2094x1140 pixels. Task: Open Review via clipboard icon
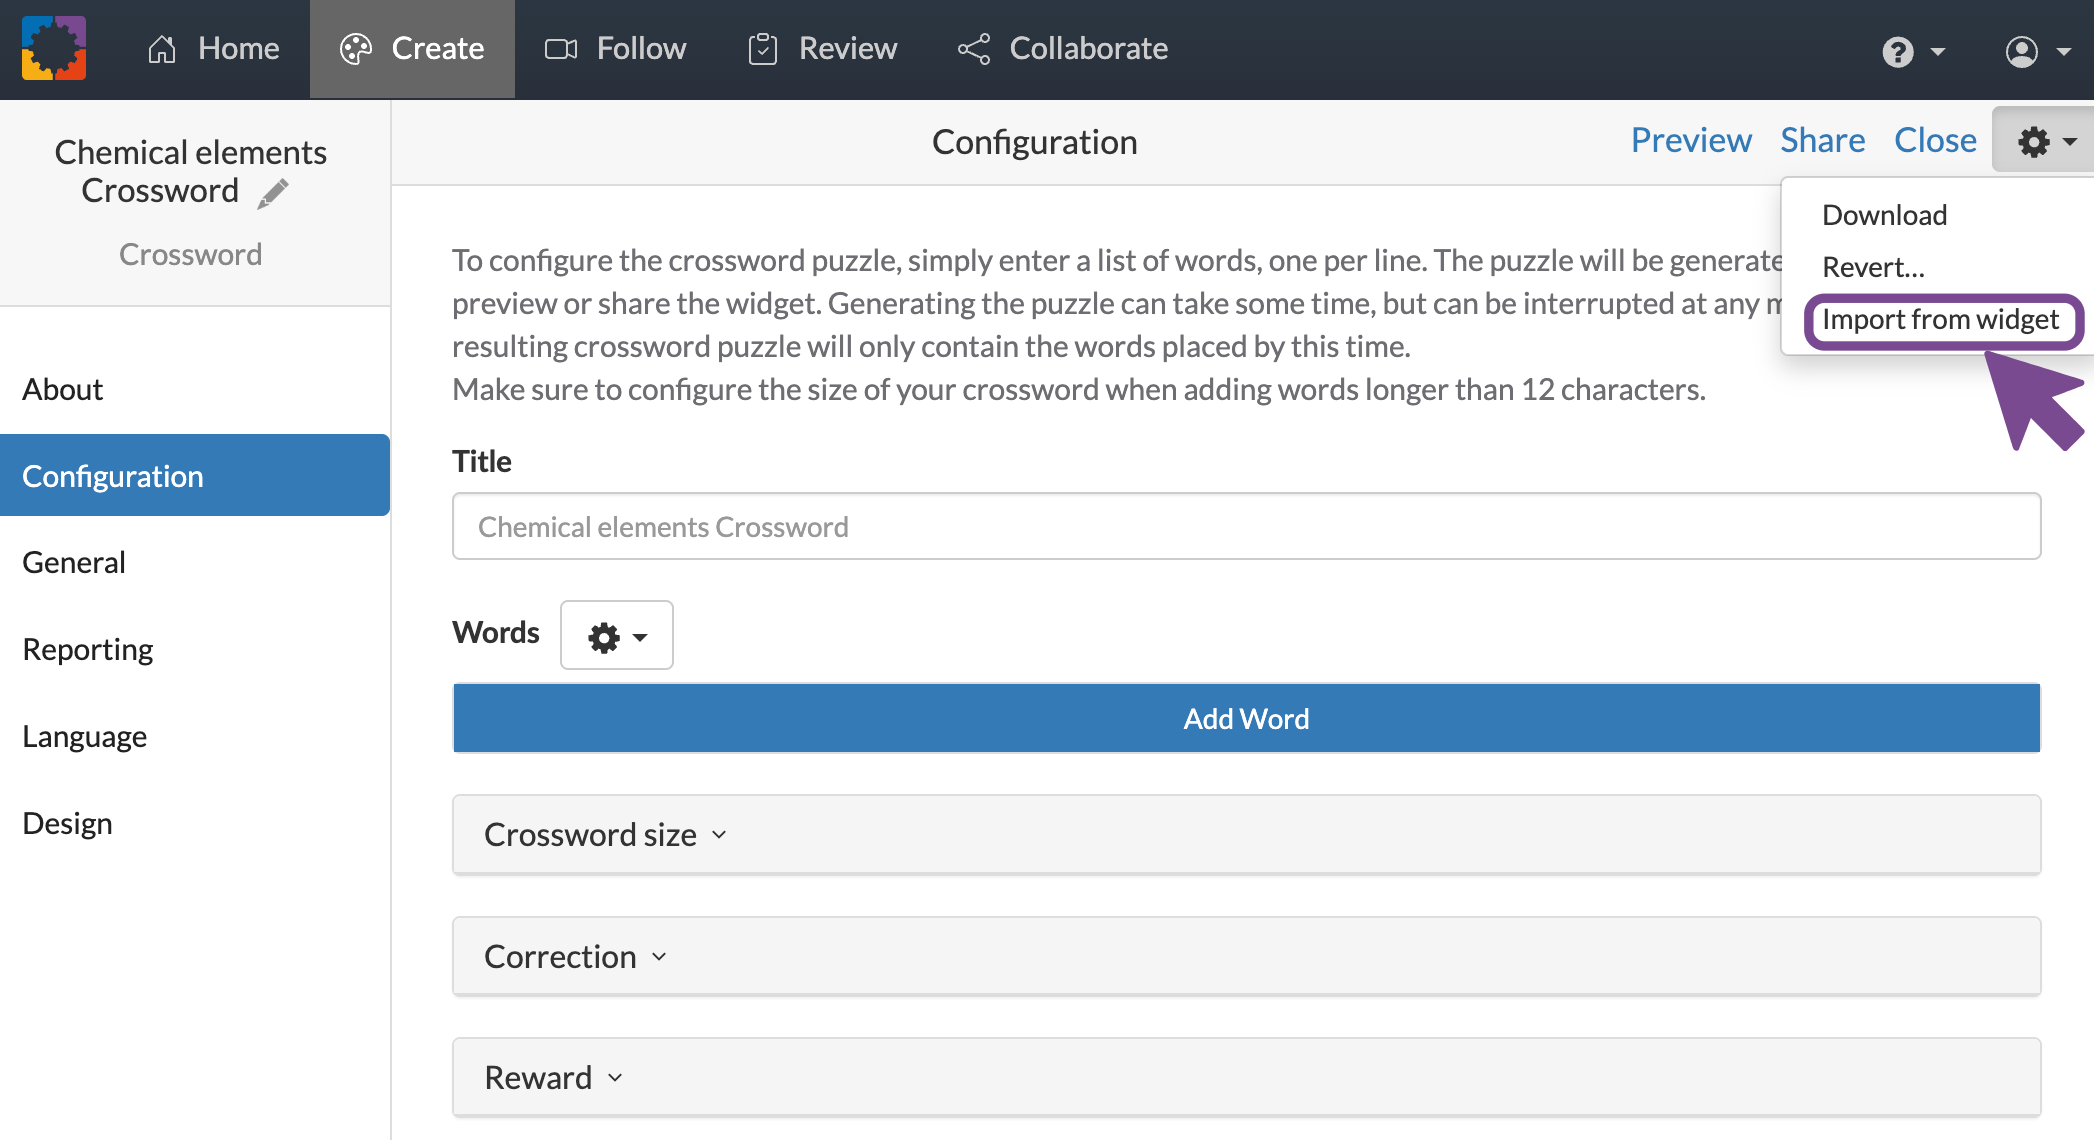pos(764,48)
